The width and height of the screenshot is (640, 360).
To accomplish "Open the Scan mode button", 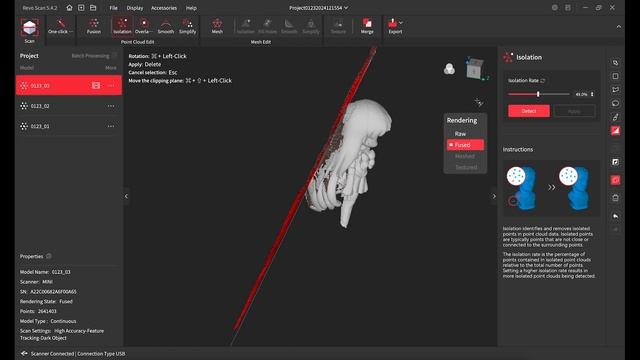I will [x=29, y=30].
